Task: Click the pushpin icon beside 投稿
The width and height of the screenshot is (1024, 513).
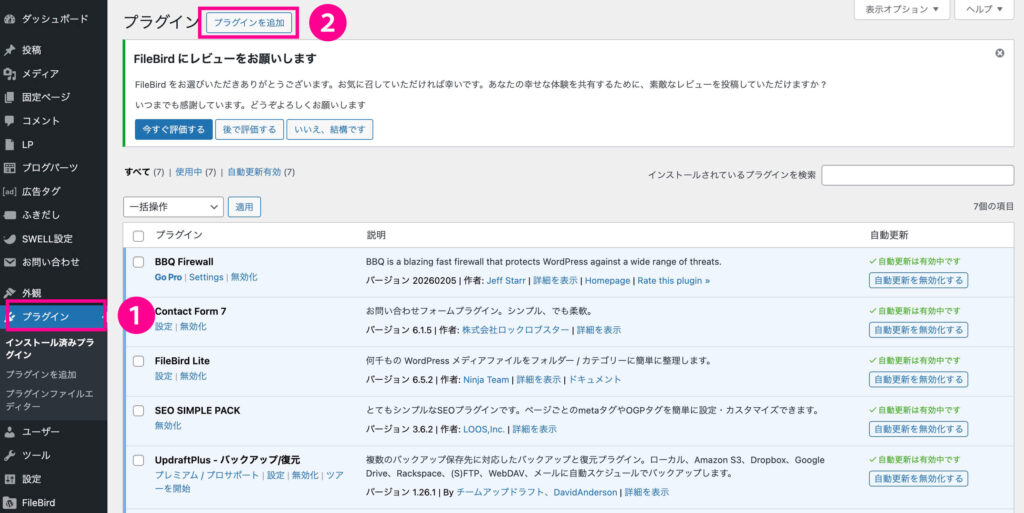Action: 10,50
